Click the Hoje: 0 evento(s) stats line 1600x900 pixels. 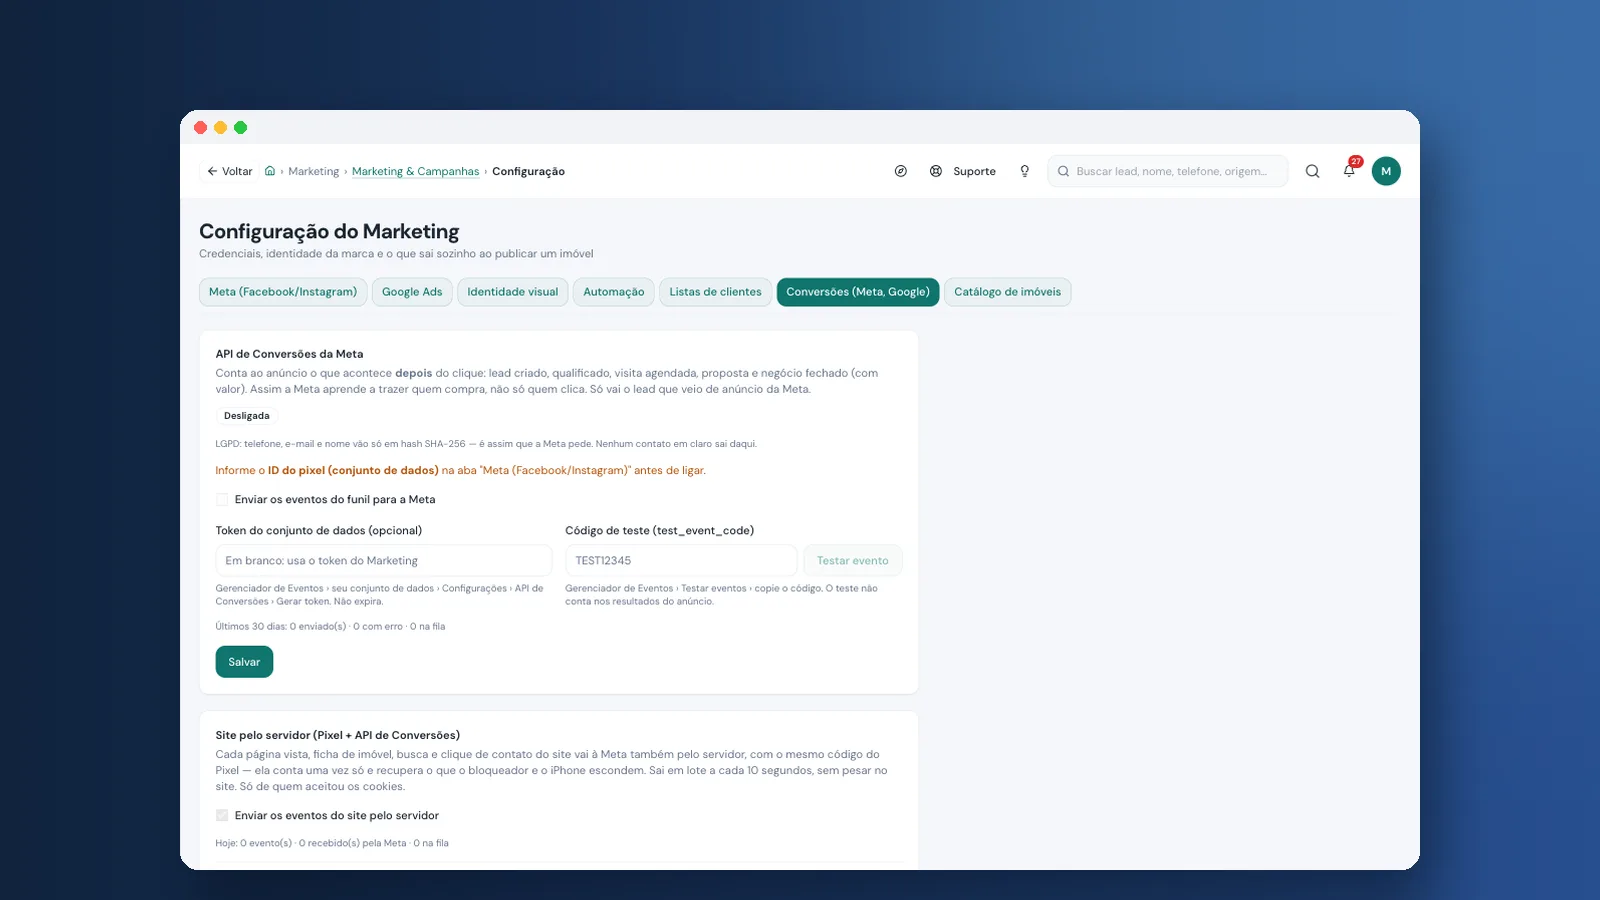332,843
